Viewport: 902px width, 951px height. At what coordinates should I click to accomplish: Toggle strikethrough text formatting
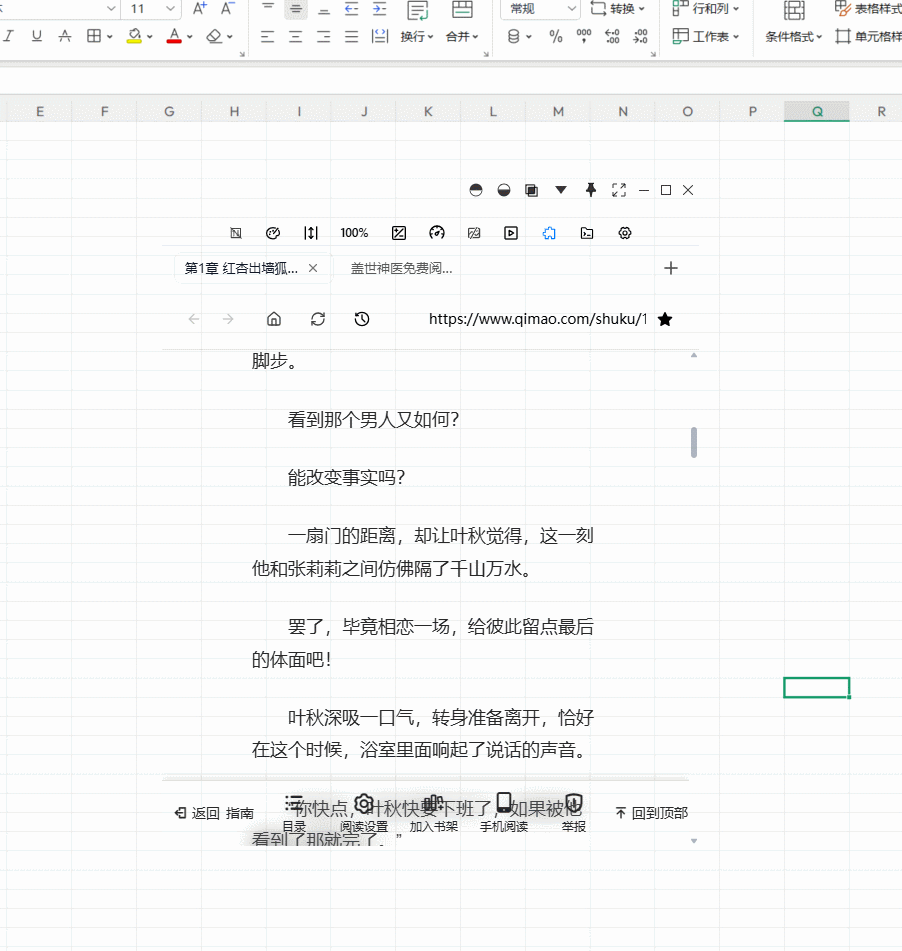point(65,36)
